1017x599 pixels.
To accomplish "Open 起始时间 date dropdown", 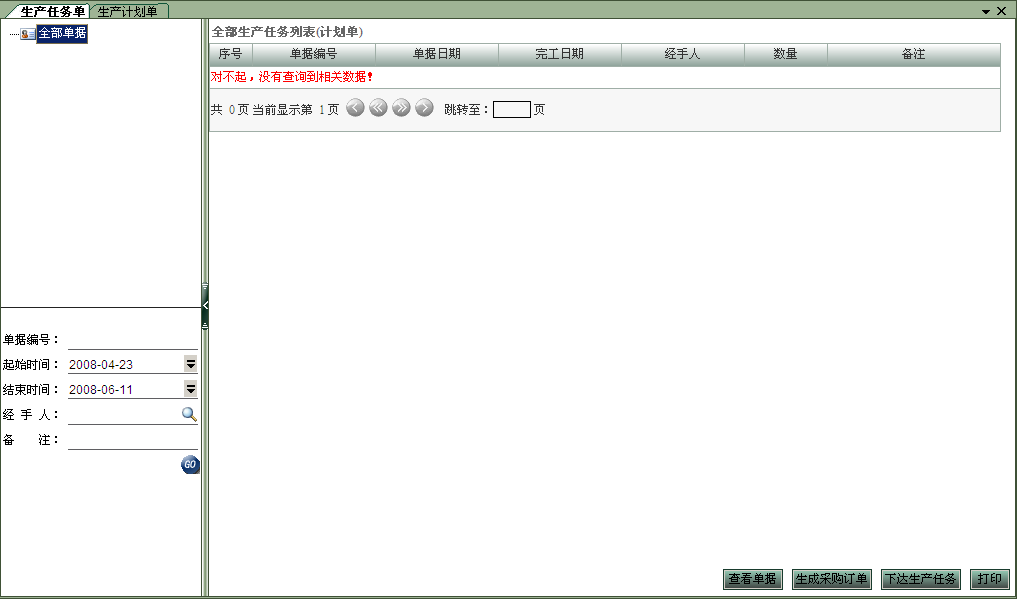I will click(191, 364).
